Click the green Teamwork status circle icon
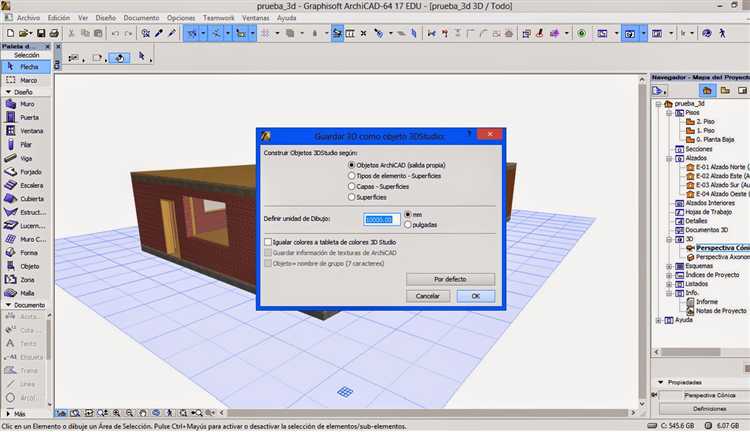The height and width of the screenshot is (432, 750). click(x=582, y=33)
